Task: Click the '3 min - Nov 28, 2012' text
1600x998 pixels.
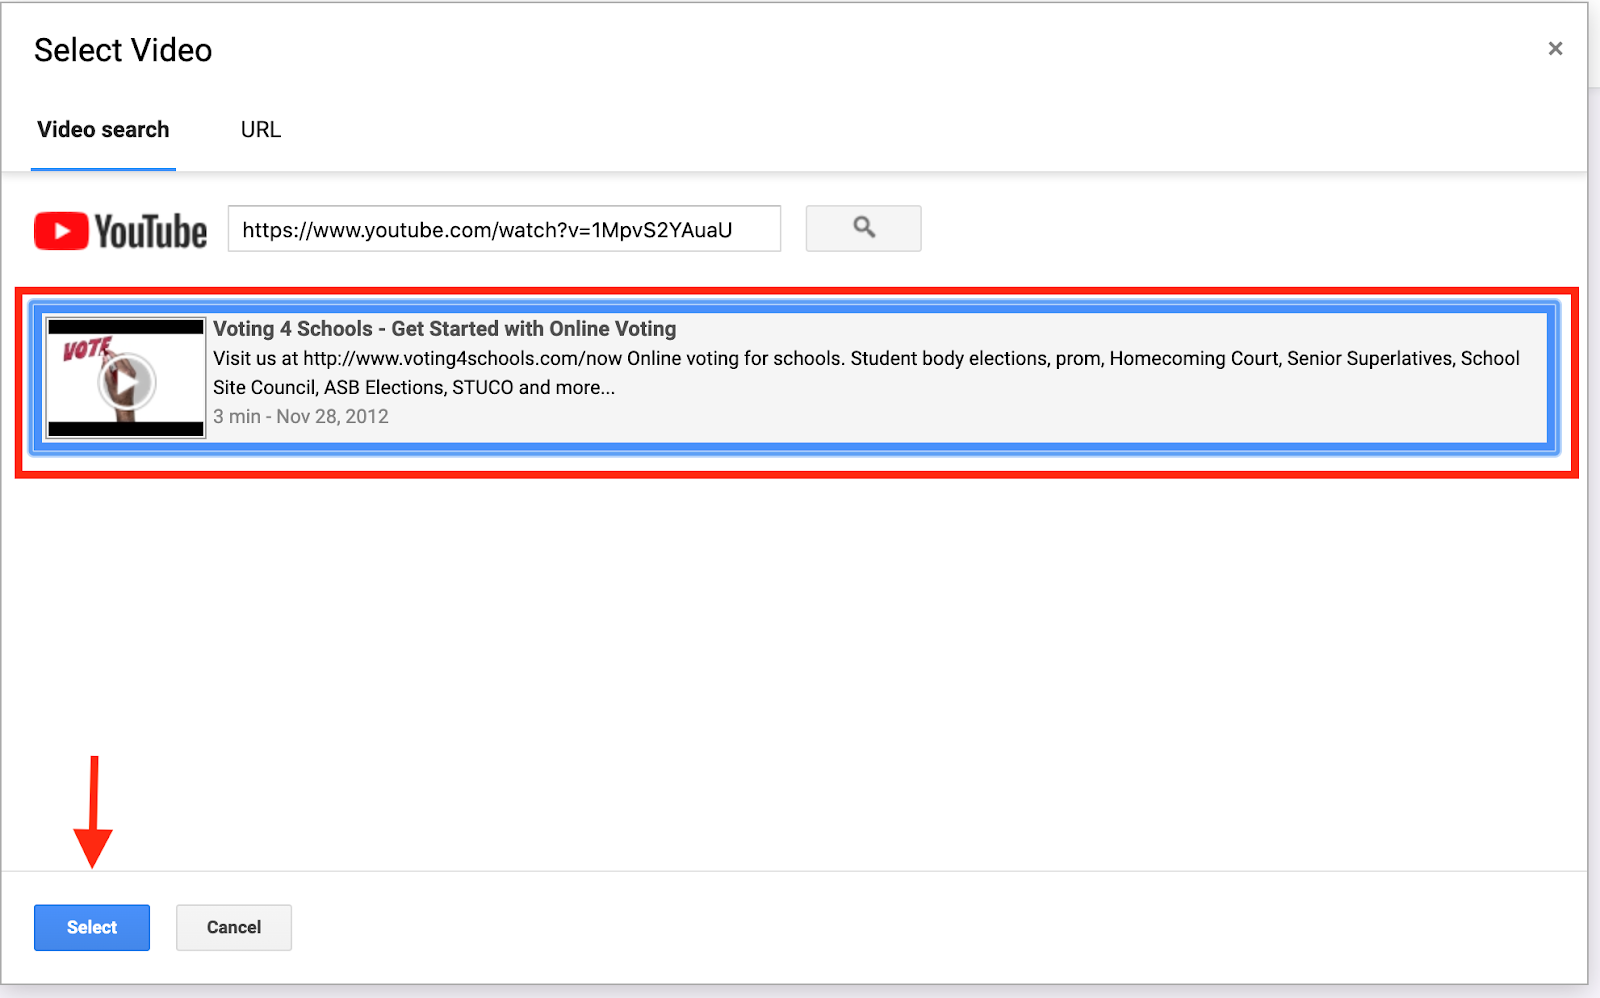Action: point(301,417)
